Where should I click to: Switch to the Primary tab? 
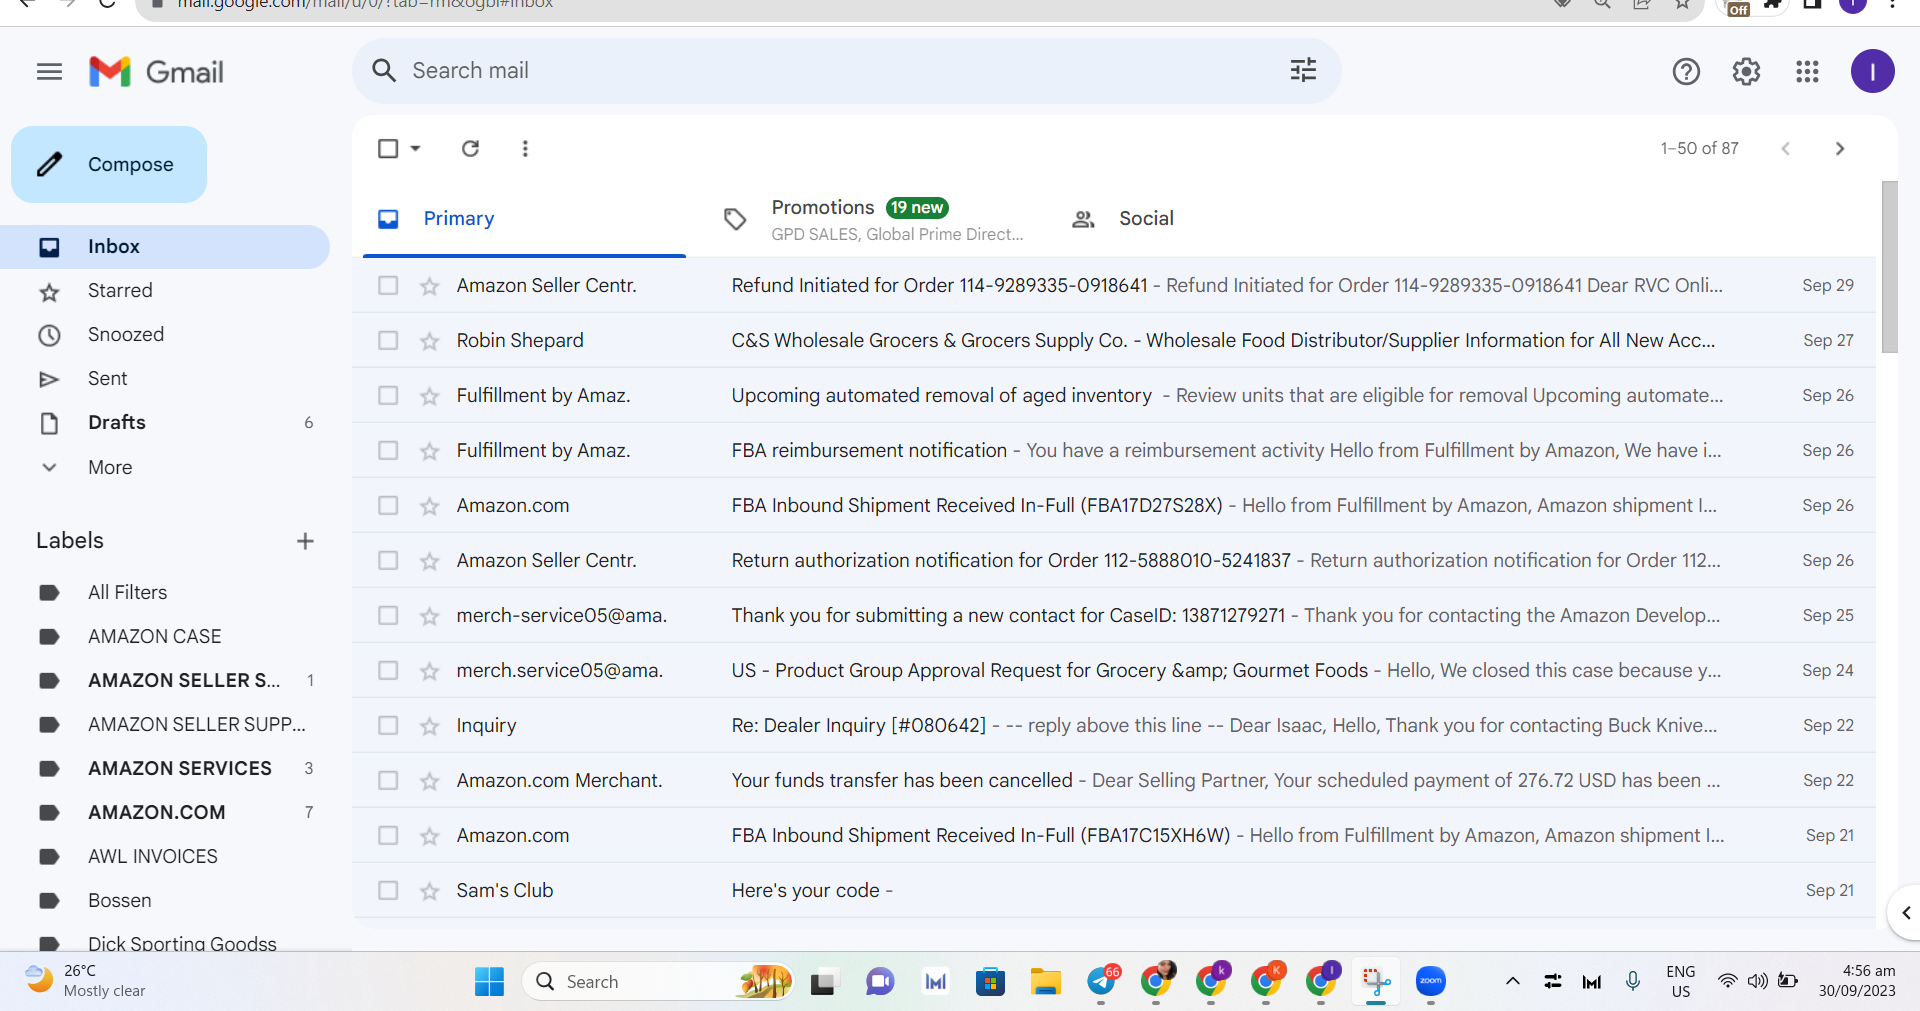pyautogui.click(x=524, y=219)
